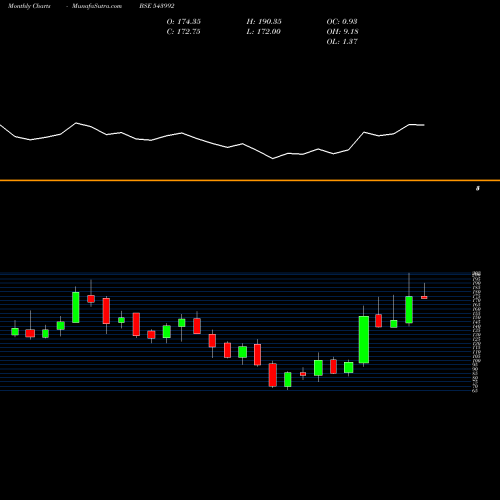This screenshot has width=500, height=500.
Task: Click the "OL: 1.37" reading
Action: (342, 42)
